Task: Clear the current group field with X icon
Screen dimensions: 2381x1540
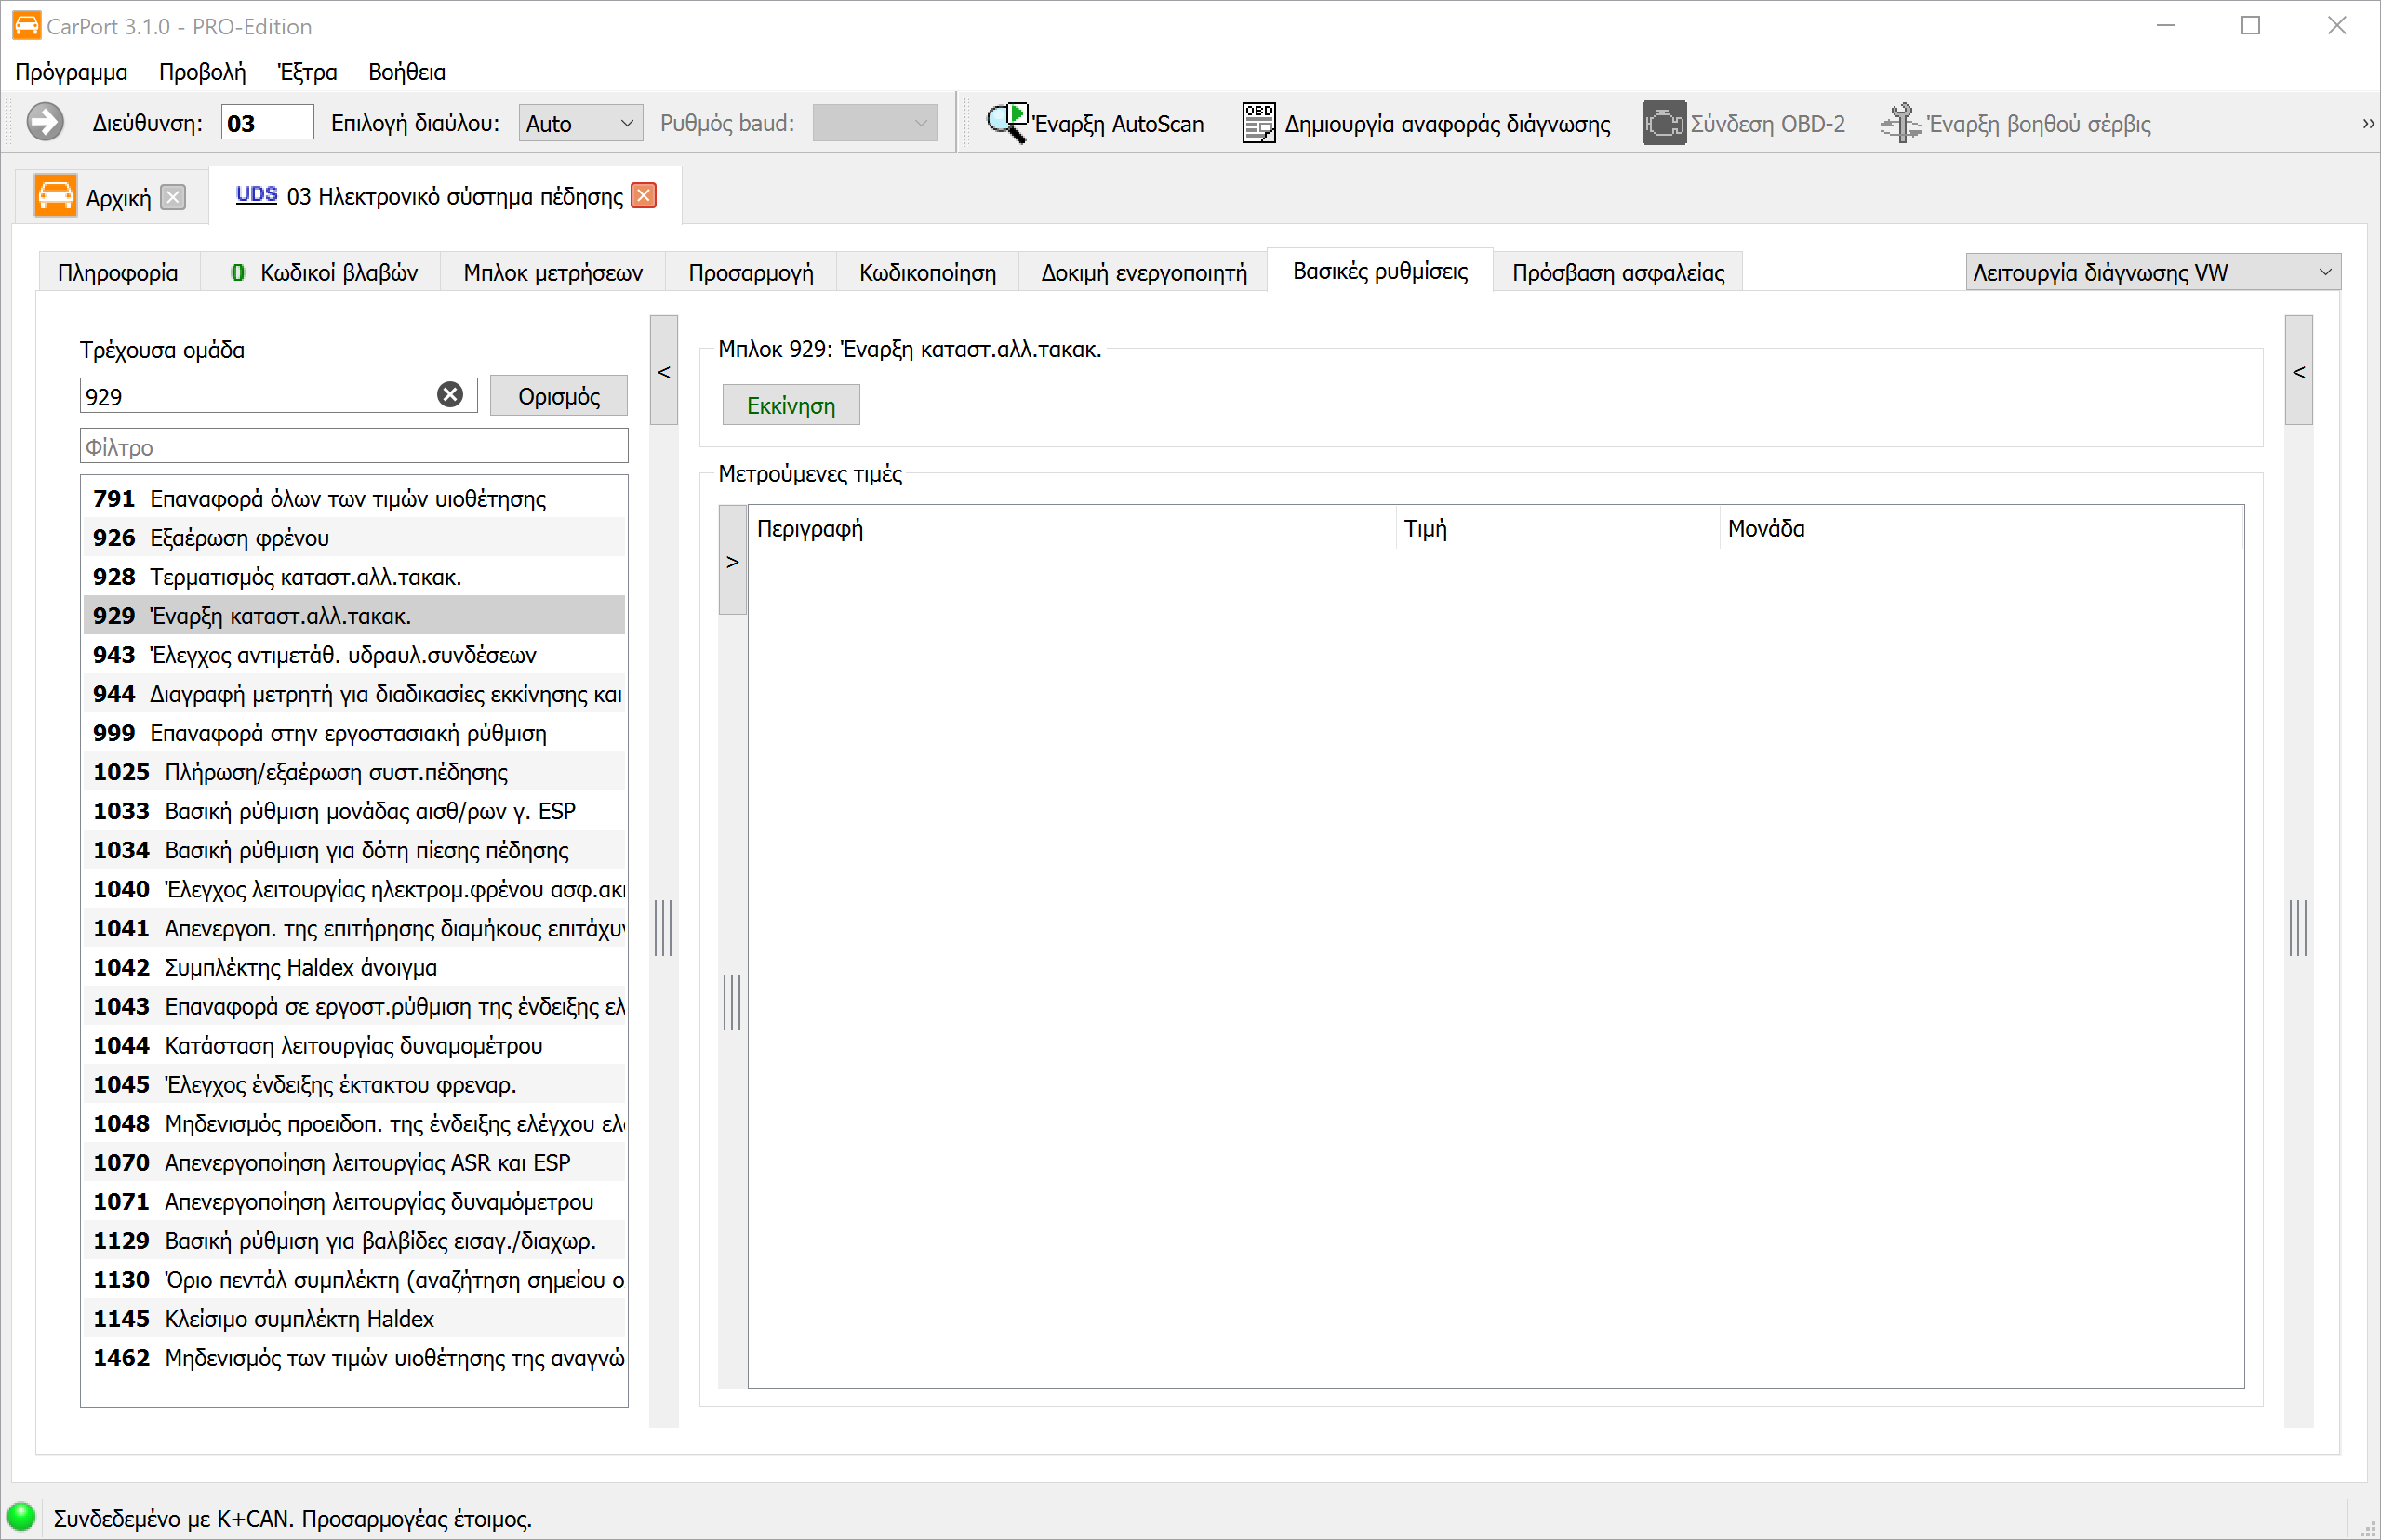Action: [450, 395]
